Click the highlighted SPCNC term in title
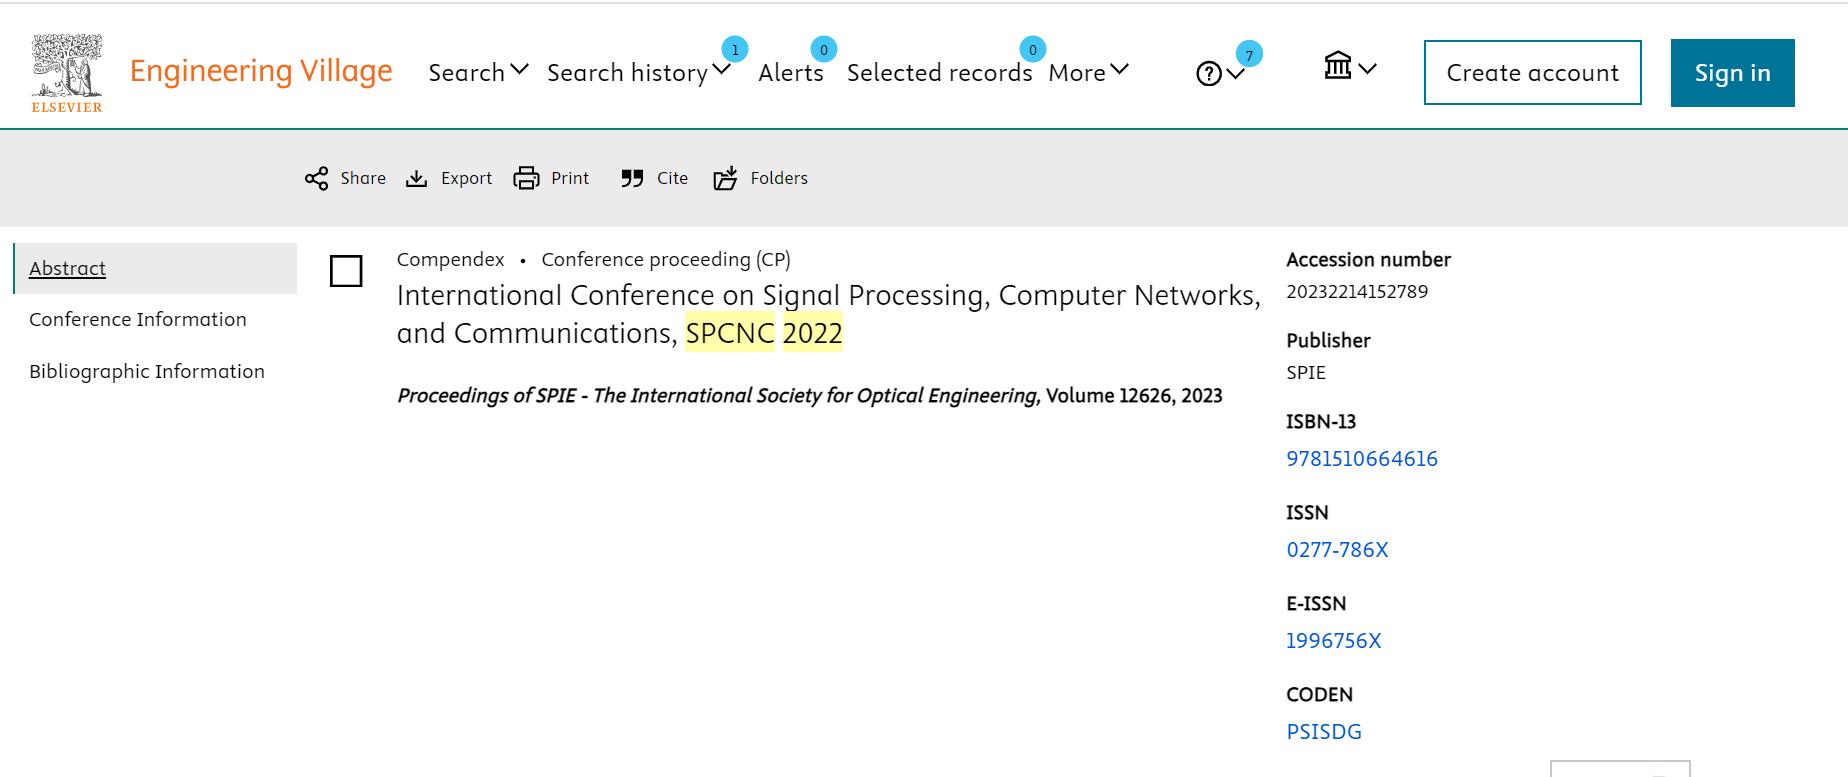The width and height of the screenshot is (1848, 777). [730, 333]
